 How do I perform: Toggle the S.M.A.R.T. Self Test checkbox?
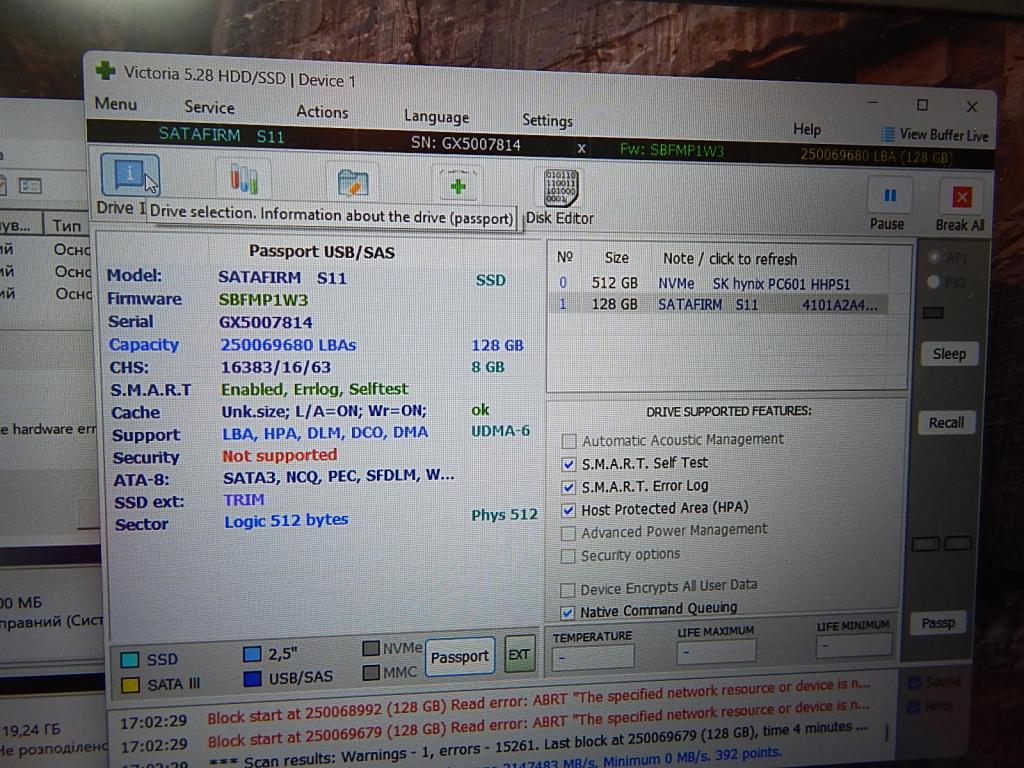(569, 464)
